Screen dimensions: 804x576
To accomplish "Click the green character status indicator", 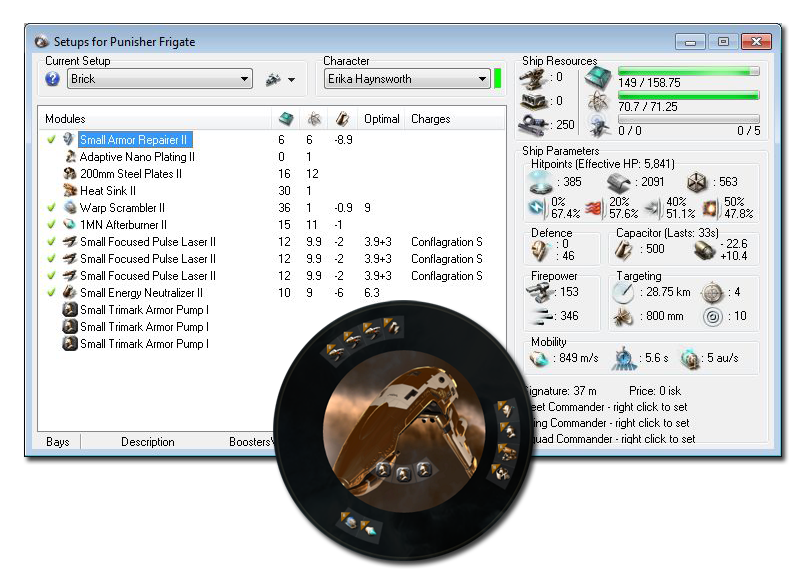I will click(497, 78).
